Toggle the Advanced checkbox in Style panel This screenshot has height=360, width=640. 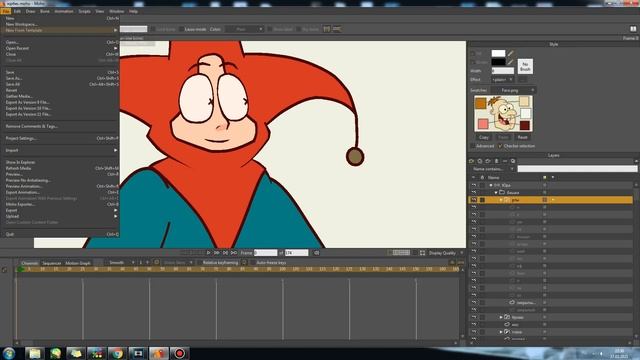pos(473,146)
